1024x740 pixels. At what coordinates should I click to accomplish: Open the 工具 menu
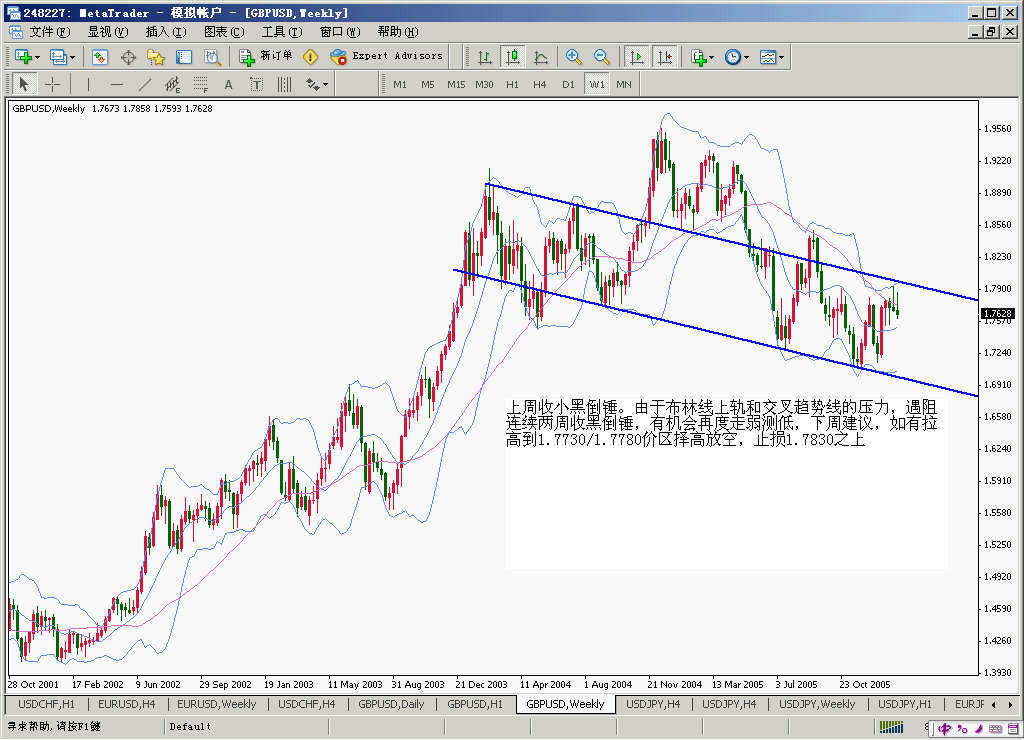pos(282,32)
